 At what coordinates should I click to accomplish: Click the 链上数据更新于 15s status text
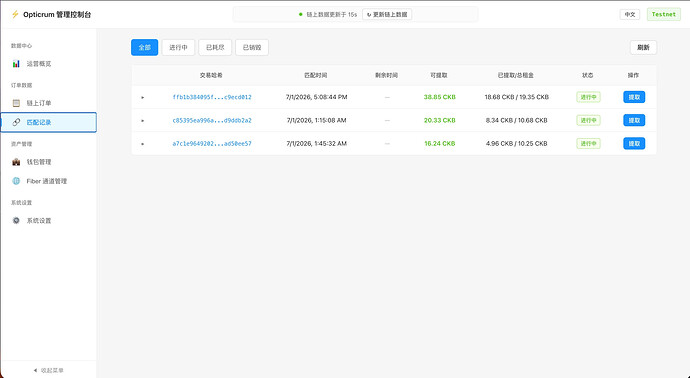pos(332,15)
